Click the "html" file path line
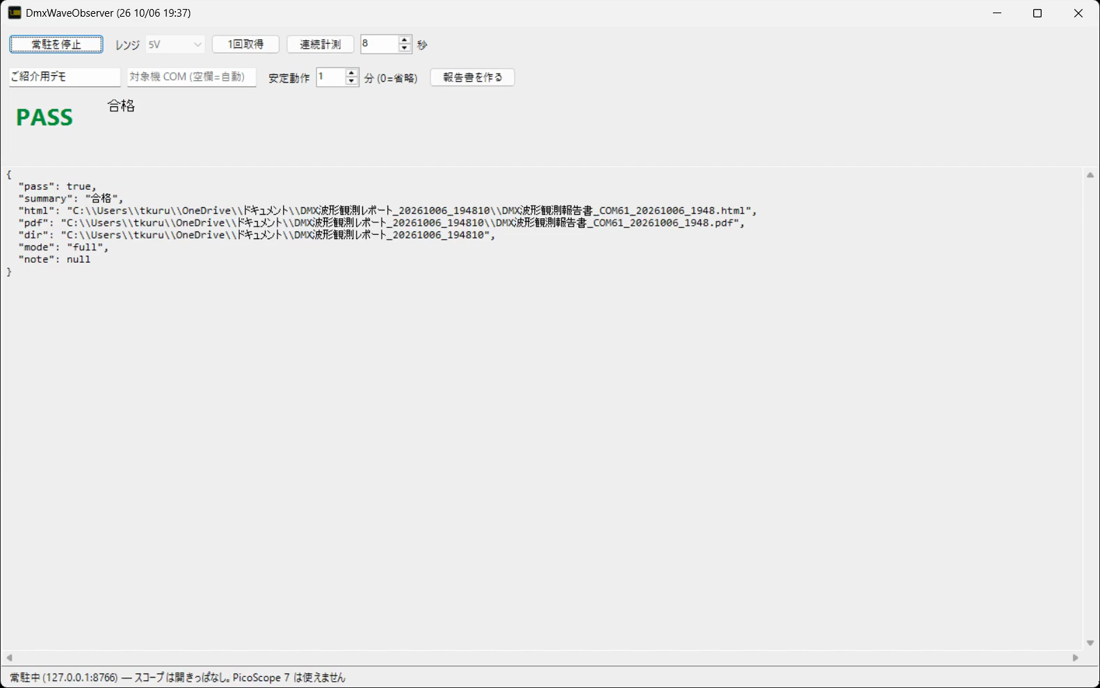The image size is (1100, 688). (x=388, y=210)
